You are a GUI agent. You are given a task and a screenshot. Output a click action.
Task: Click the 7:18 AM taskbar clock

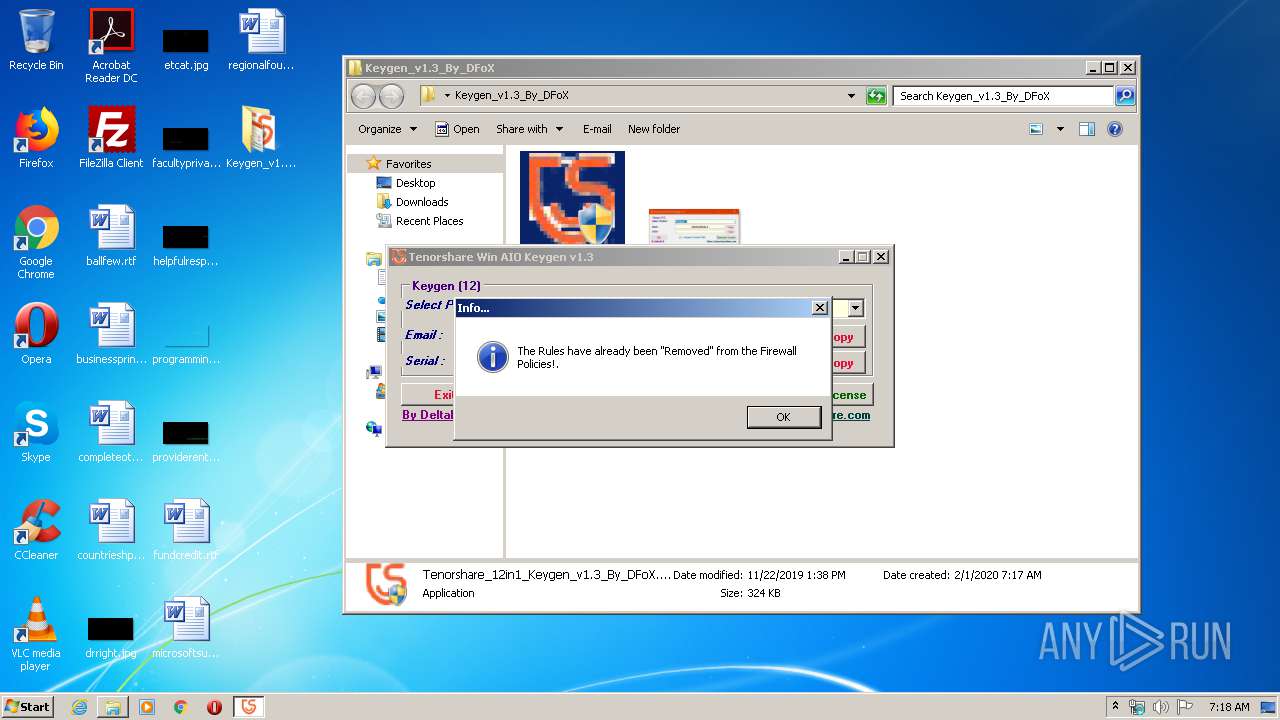tap(1229, 707)
